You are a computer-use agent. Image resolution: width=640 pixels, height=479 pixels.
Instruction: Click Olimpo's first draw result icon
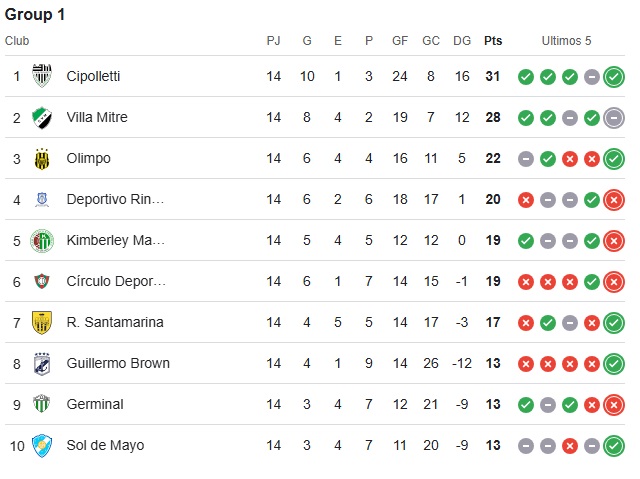point(526,159)
